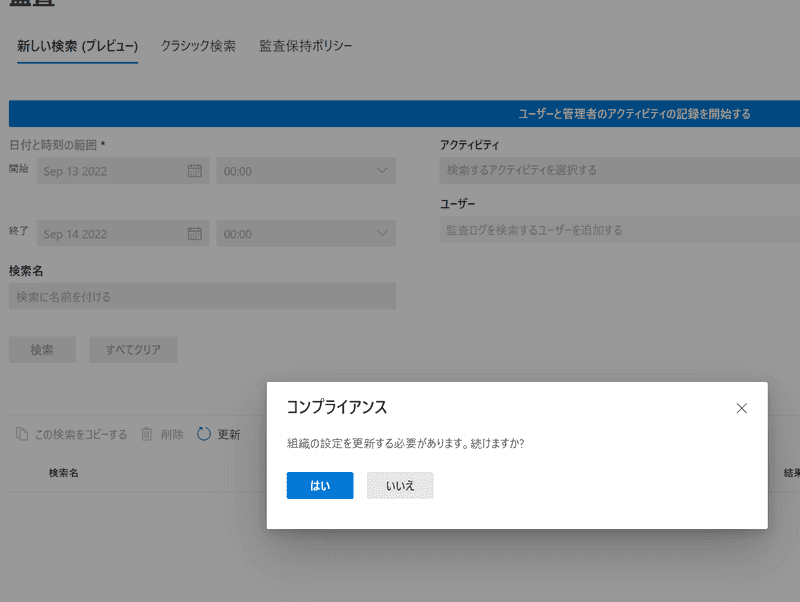The height and width of the screenshot is (602, 800).
Task: Confirm the dialog by clicking はい
Action: coord(320,485)
